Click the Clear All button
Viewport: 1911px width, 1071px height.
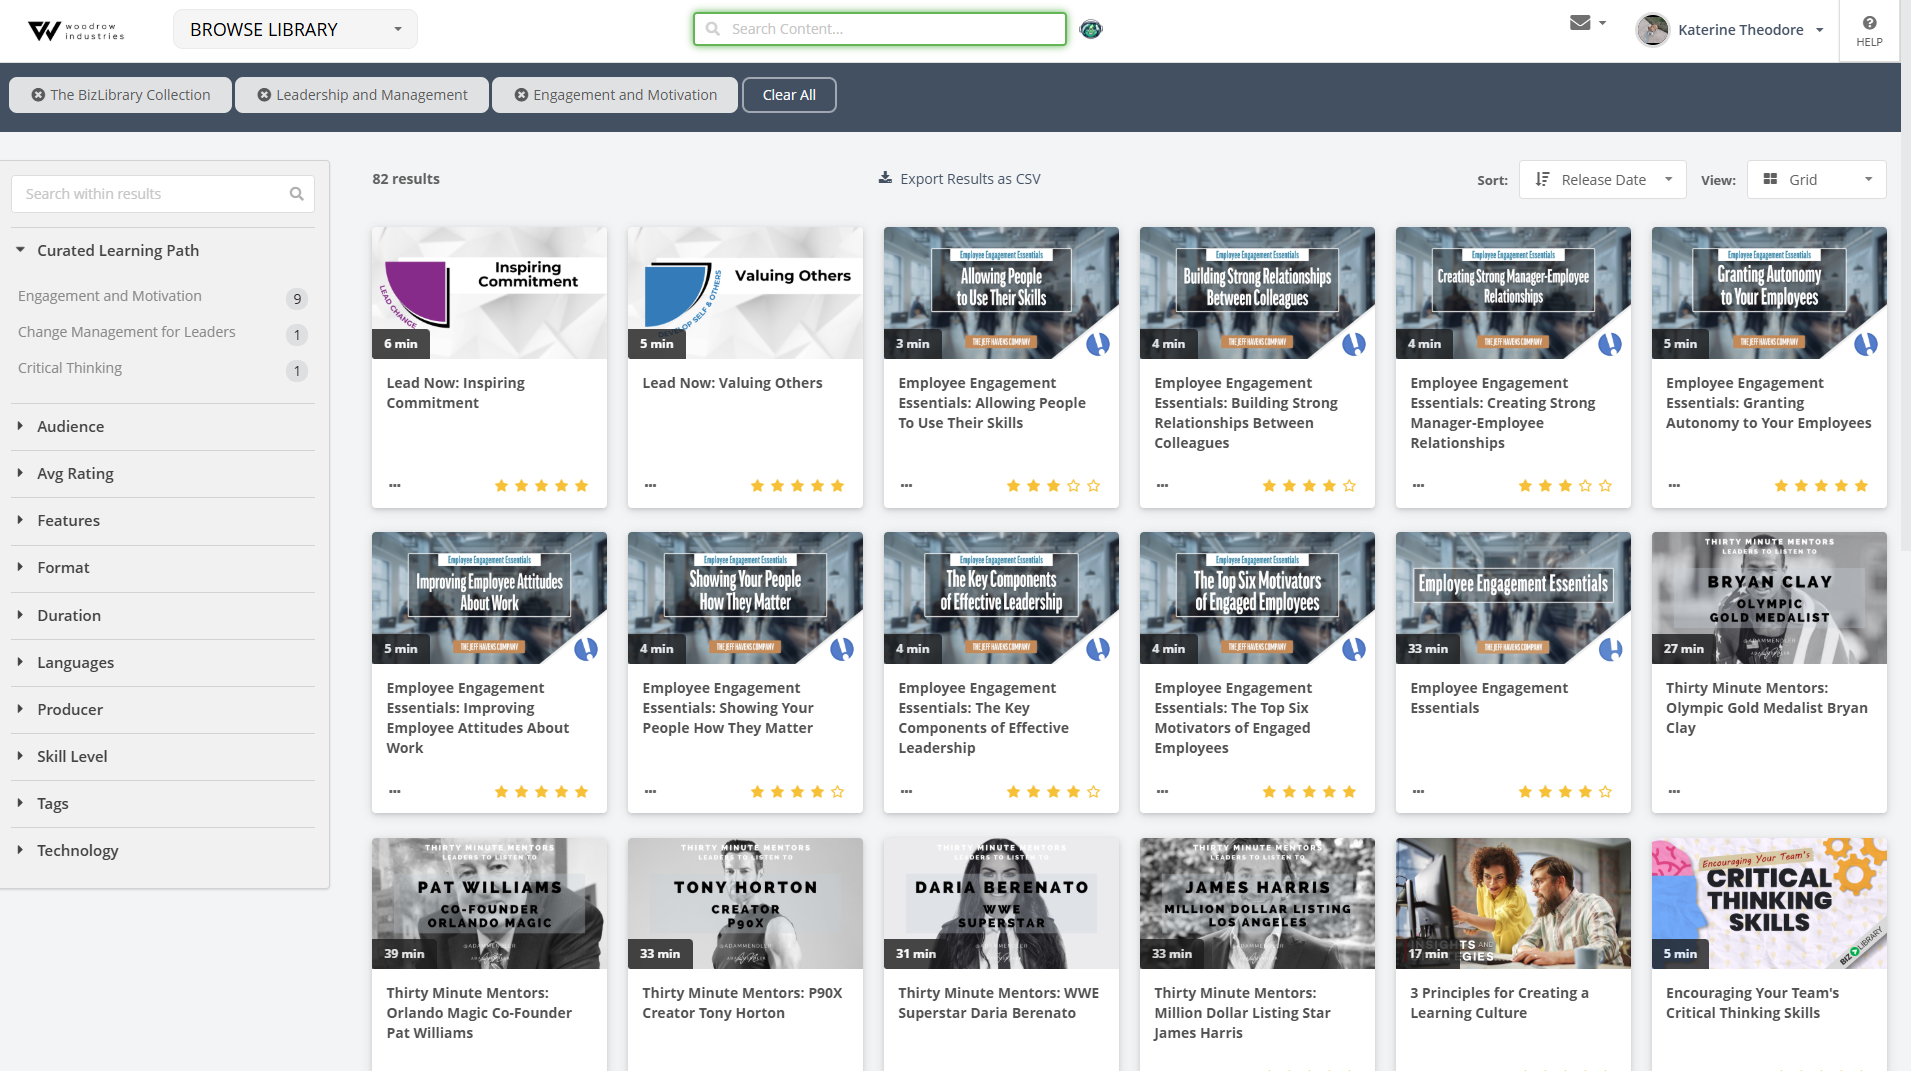coord(789,94)
